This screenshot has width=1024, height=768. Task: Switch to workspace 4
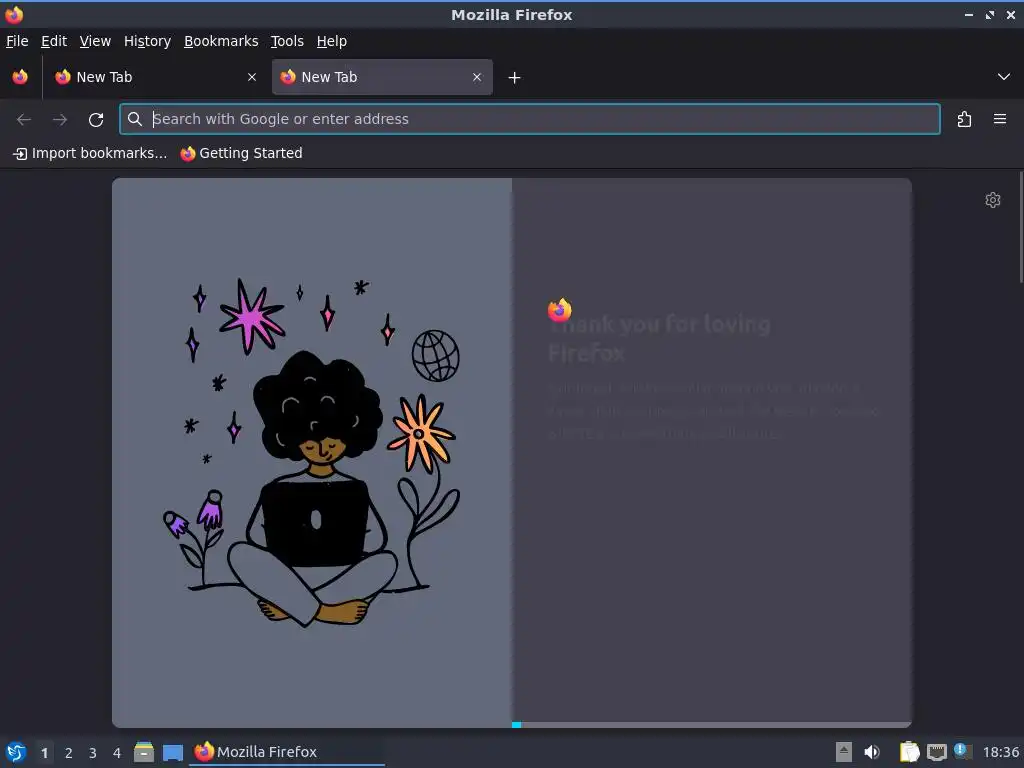[117, 753]
